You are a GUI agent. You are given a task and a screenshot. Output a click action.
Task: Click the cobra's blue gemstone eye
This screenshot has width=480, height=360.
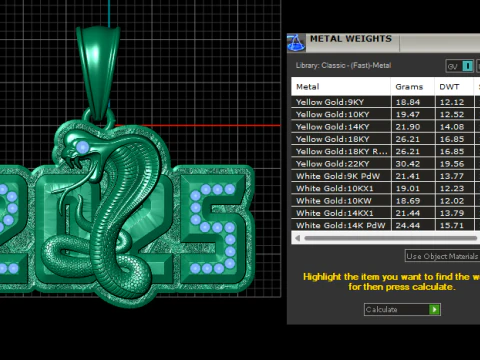tap(82, 147)
